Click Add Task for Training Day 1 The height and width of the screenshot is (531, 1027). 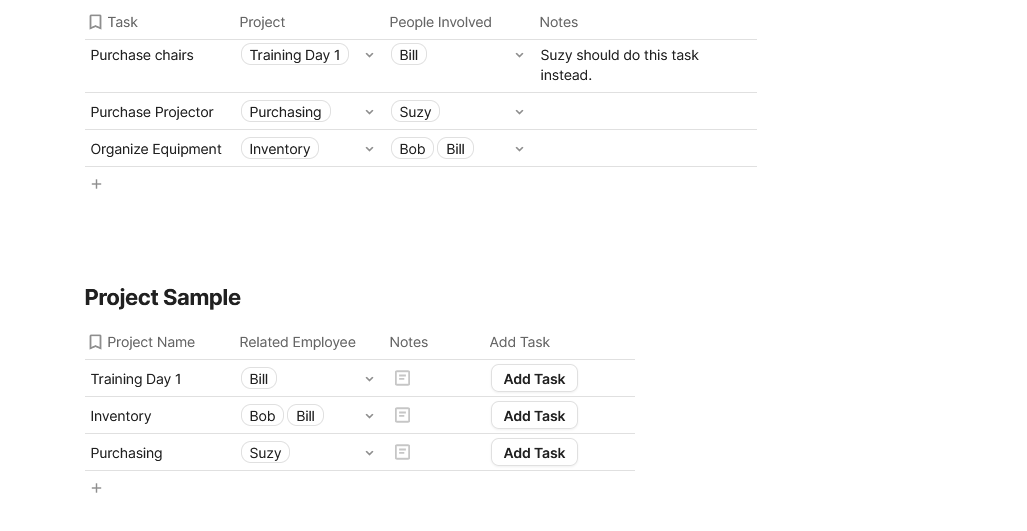tap(534, 379)
